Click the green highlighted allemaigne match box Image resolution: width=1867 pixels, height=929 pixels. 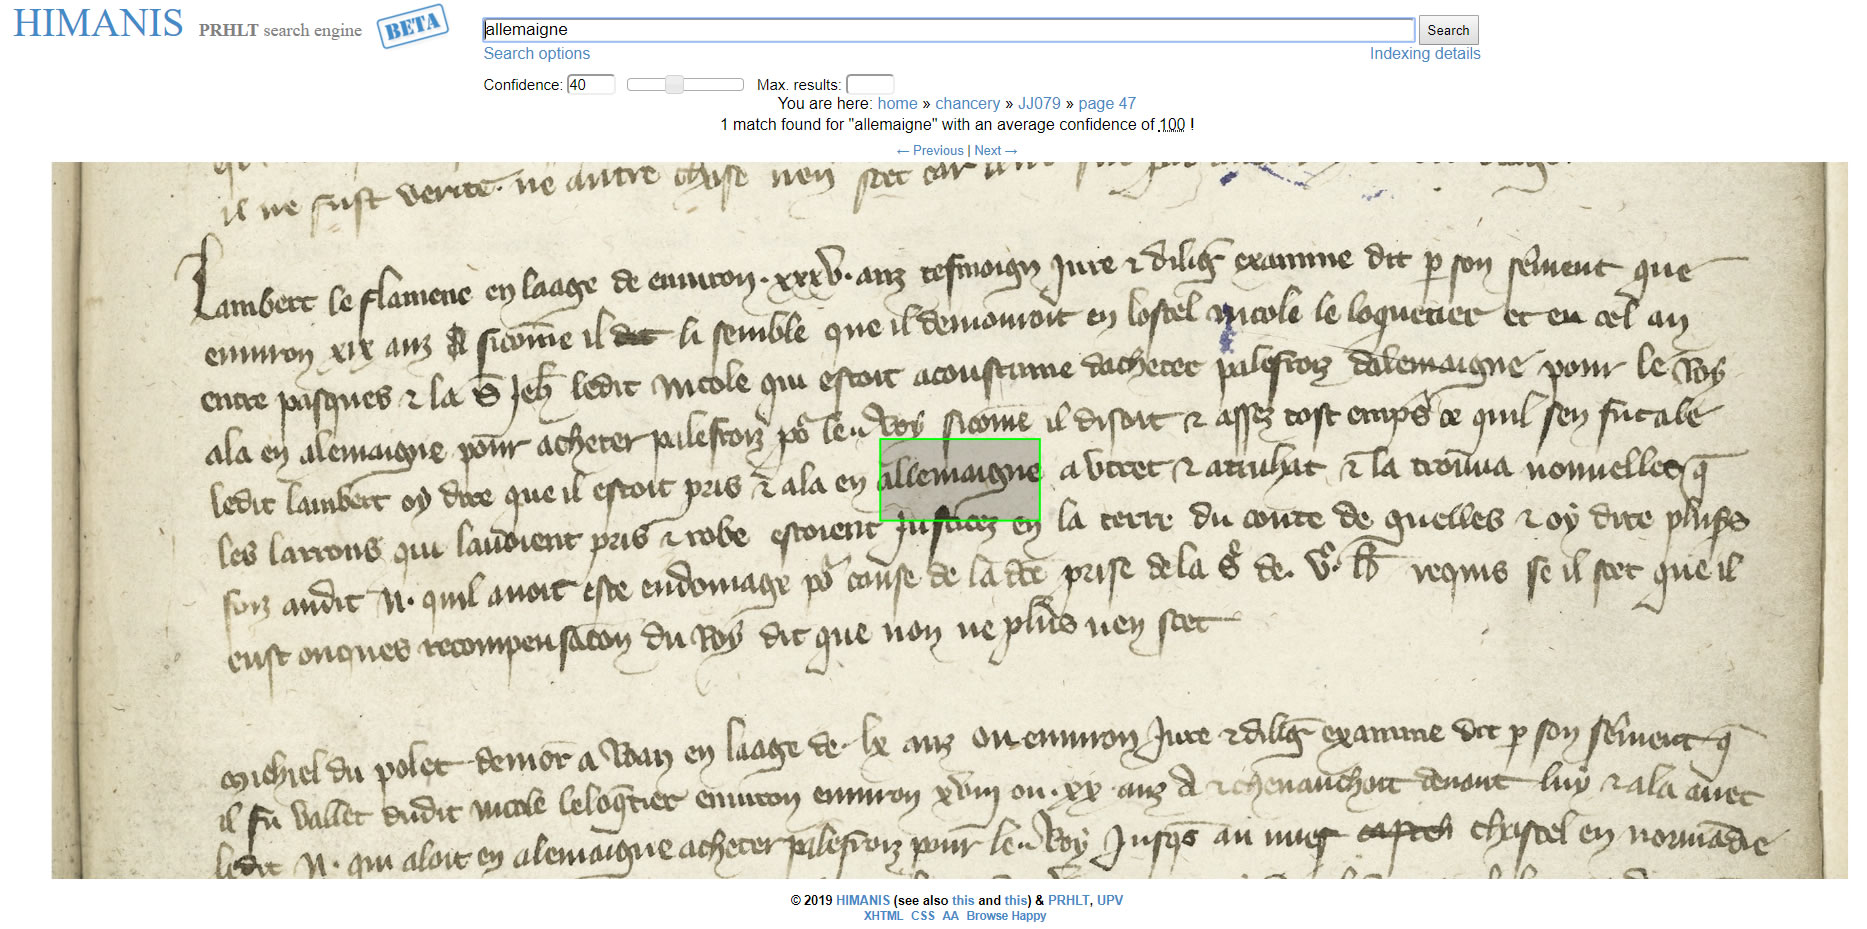pyautogui.click(x=959, y=480)
